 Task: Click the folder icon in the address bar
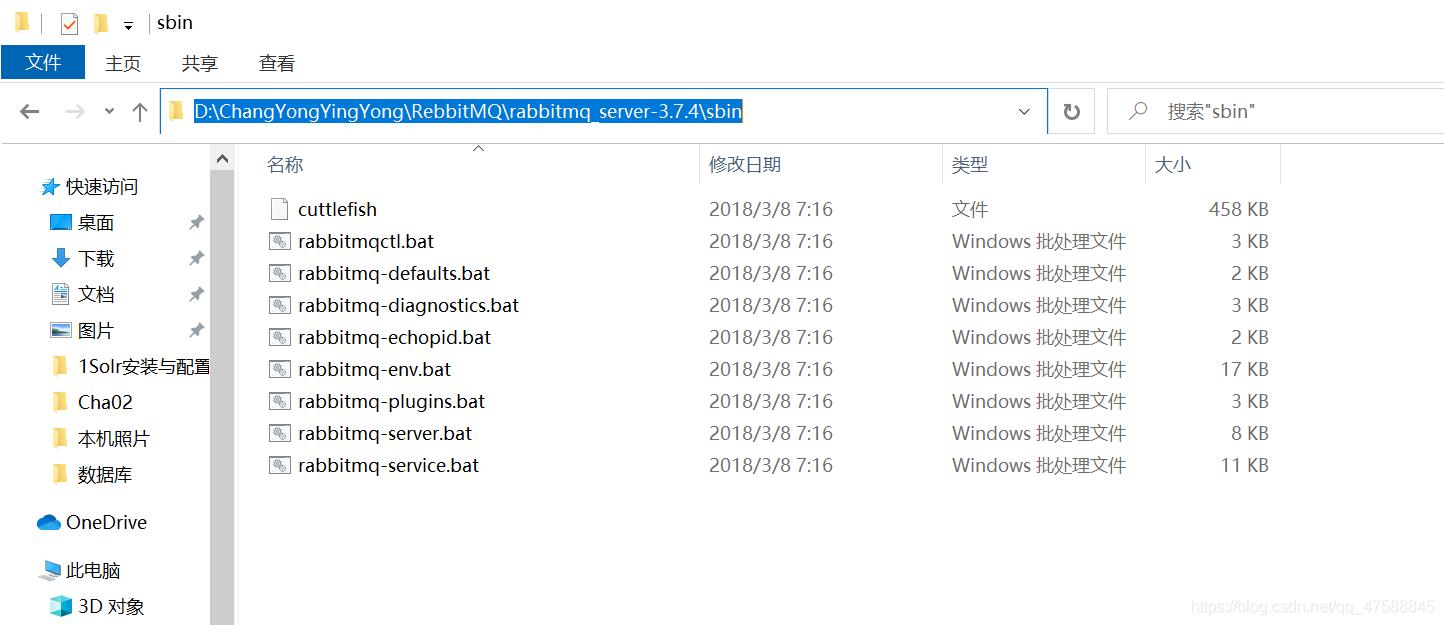coord(175,111)
